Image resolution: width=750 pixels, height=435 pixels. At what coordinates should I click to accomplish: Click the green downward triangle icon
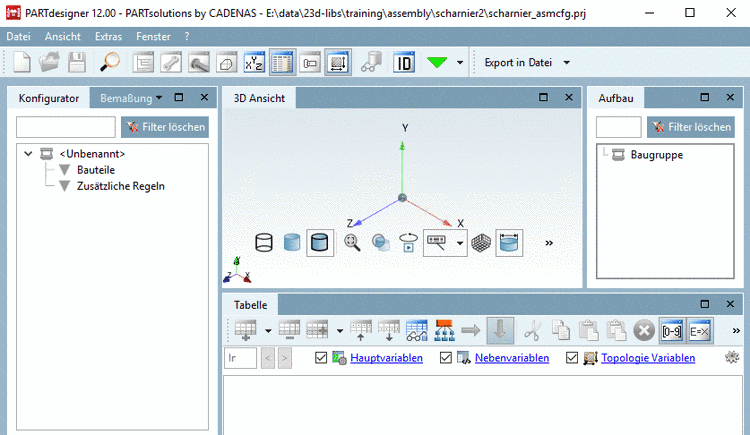click(437, 62)
